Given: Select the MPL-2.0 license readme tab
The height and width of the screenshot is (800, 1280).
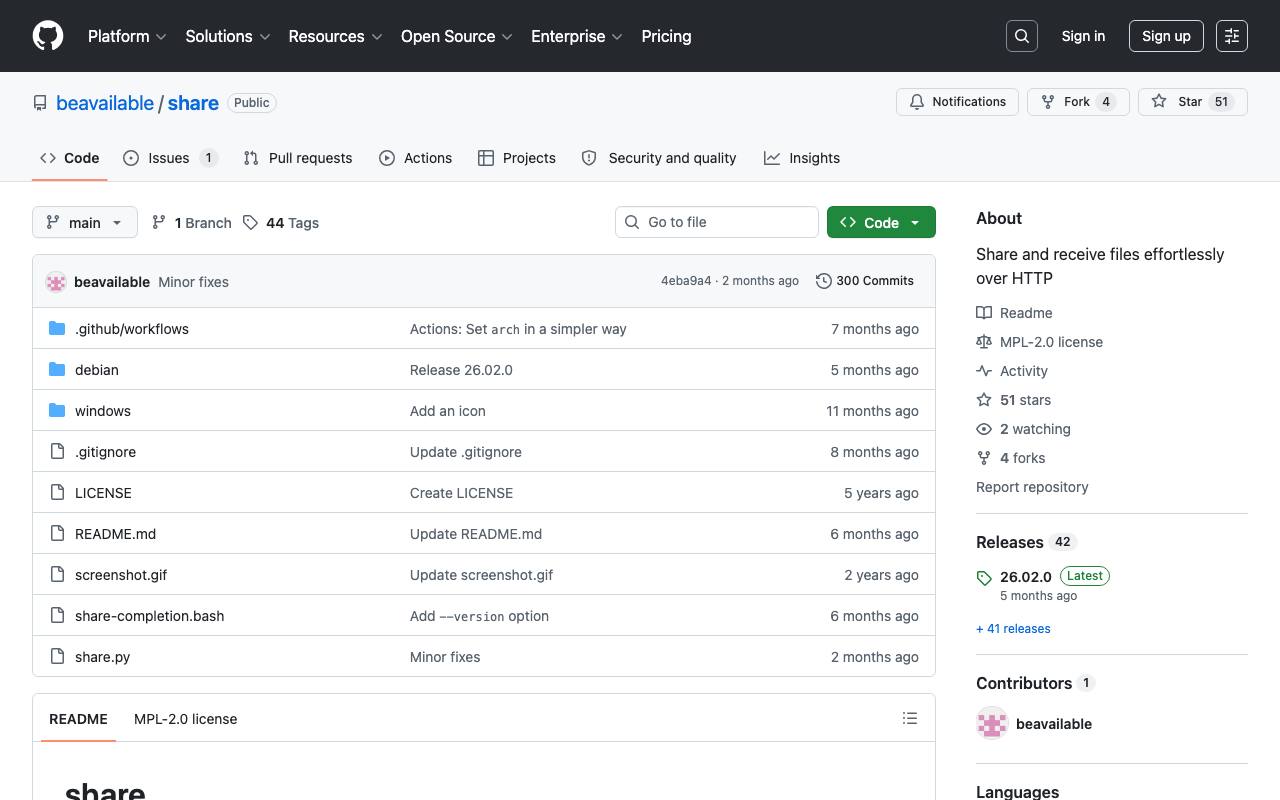Looking at the screenshot, I should [185, 719].
